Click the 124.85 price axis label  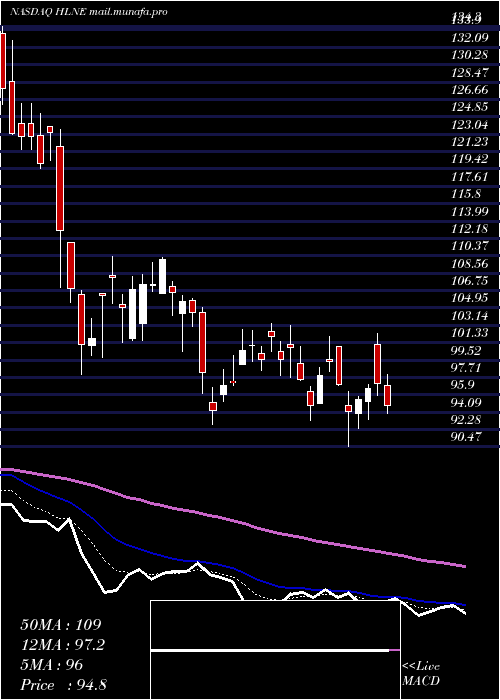click(470, 108)
